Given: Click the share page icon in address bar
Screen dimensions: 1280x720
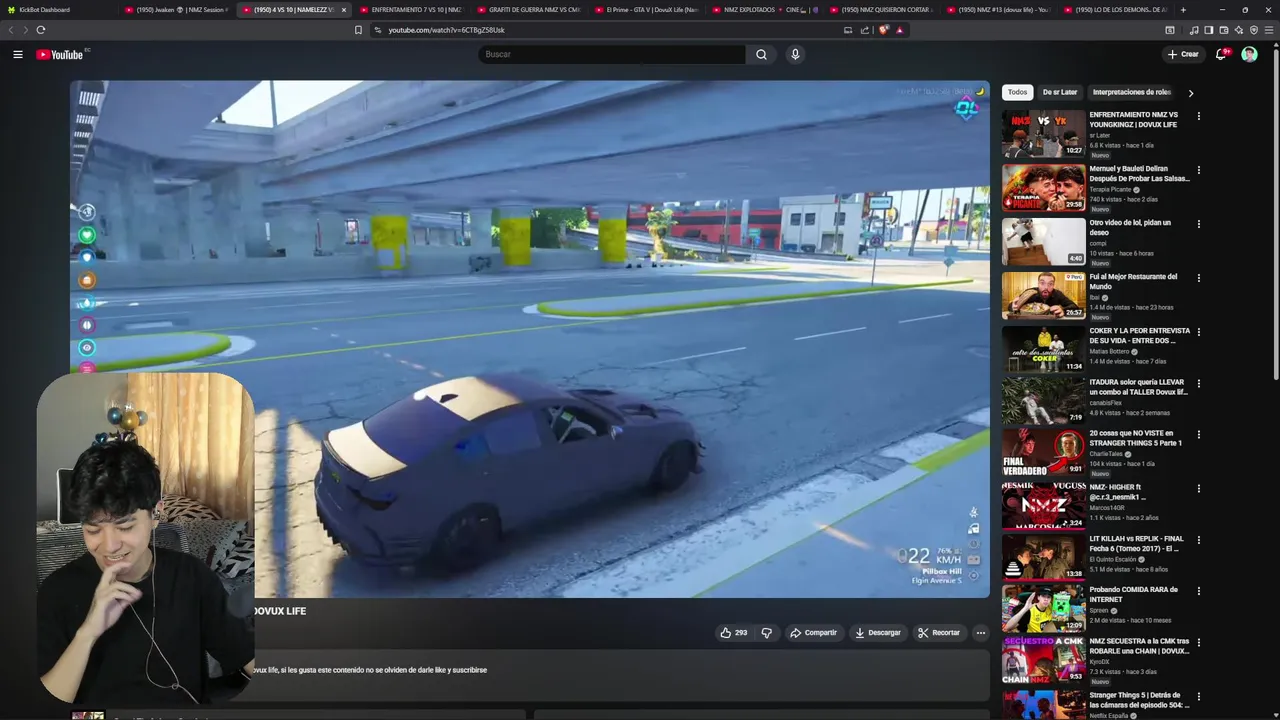Looking at the screenshot, I should [865, 30].
